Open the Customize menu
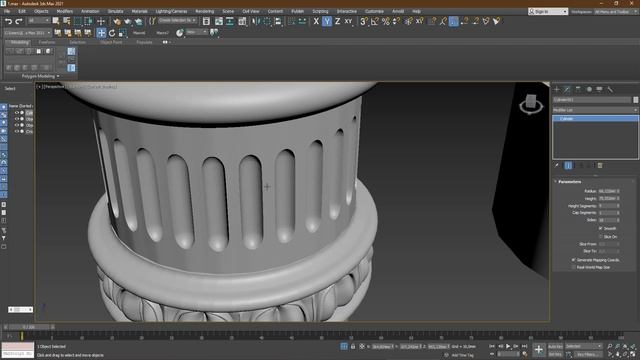Screen dimensions: 640x360 374,11
